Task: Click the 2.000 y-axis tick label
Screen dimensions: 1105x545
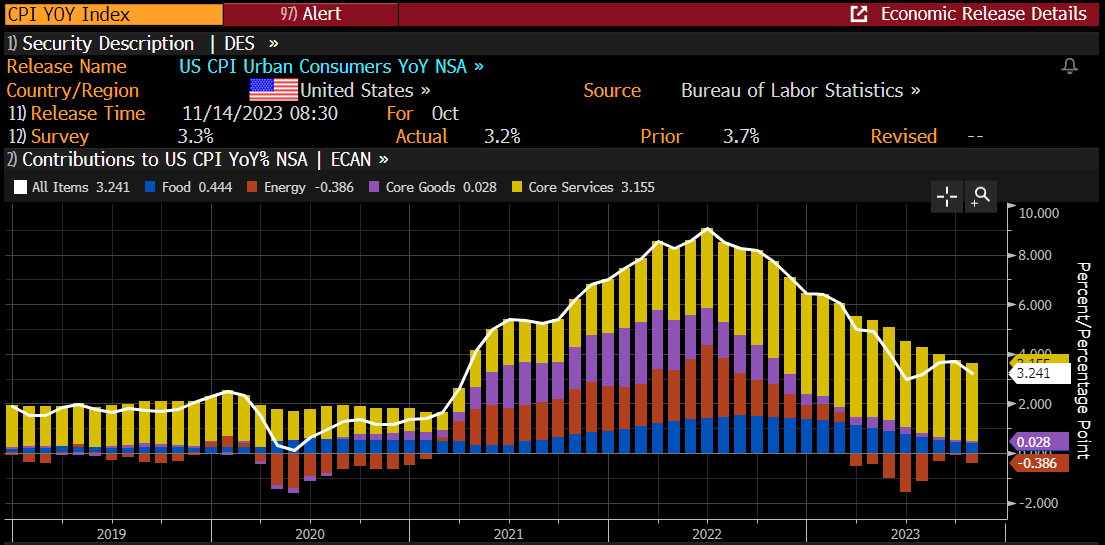Action: 1037,404
